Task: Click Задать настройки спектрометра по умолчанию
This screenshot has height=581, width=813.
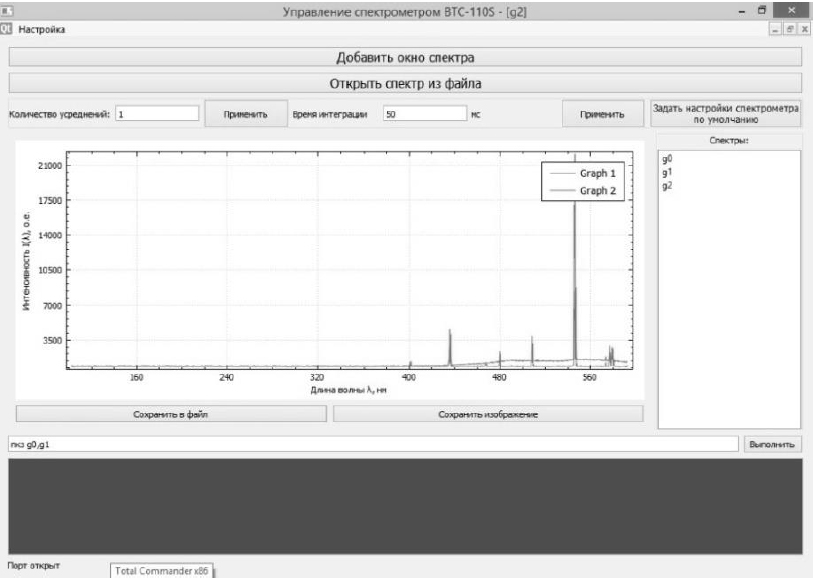Action: click(x=726, y=113)
